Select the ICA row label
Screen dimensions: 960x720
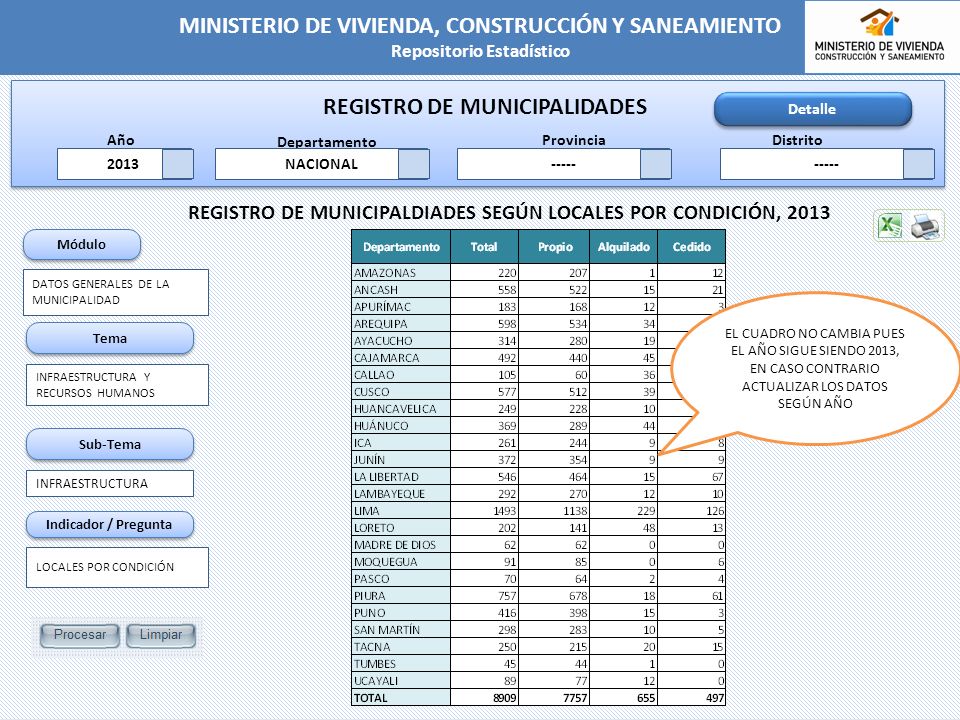401,443
